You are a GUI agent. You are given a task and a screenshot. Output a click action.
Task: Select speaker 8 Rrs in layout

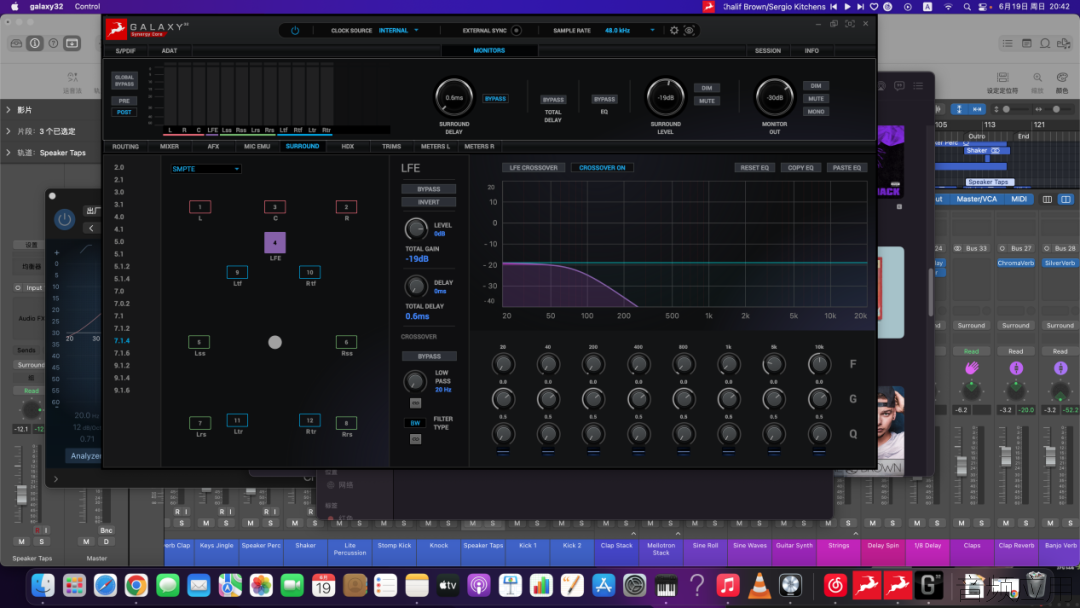coord(346,423)
